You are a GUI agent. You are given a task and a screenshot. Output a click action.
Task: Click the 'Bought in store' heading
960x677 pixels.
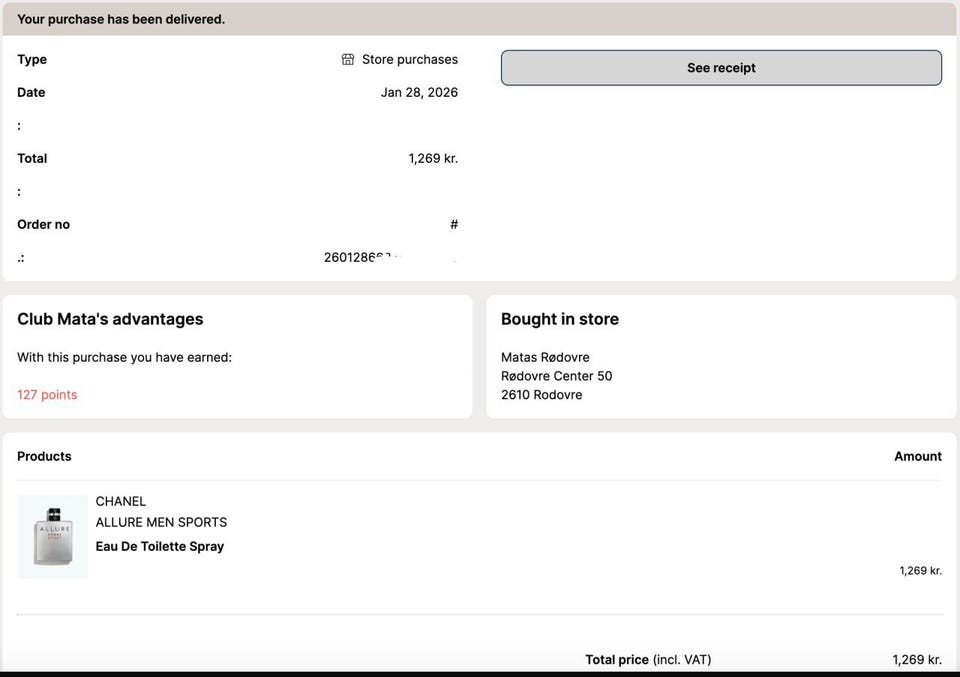pyautogui.click(x=560, y=319)
